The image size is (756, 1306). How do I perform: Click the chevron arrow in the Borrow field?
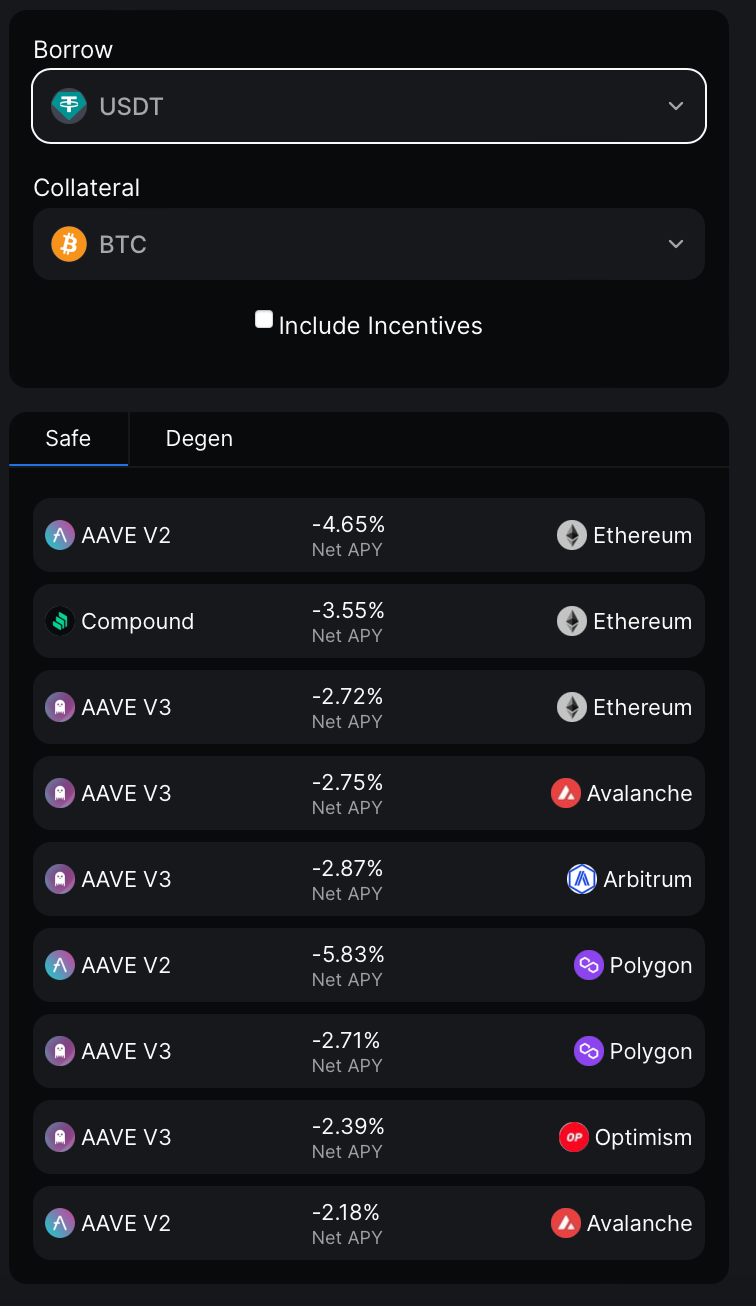(676, 105)
